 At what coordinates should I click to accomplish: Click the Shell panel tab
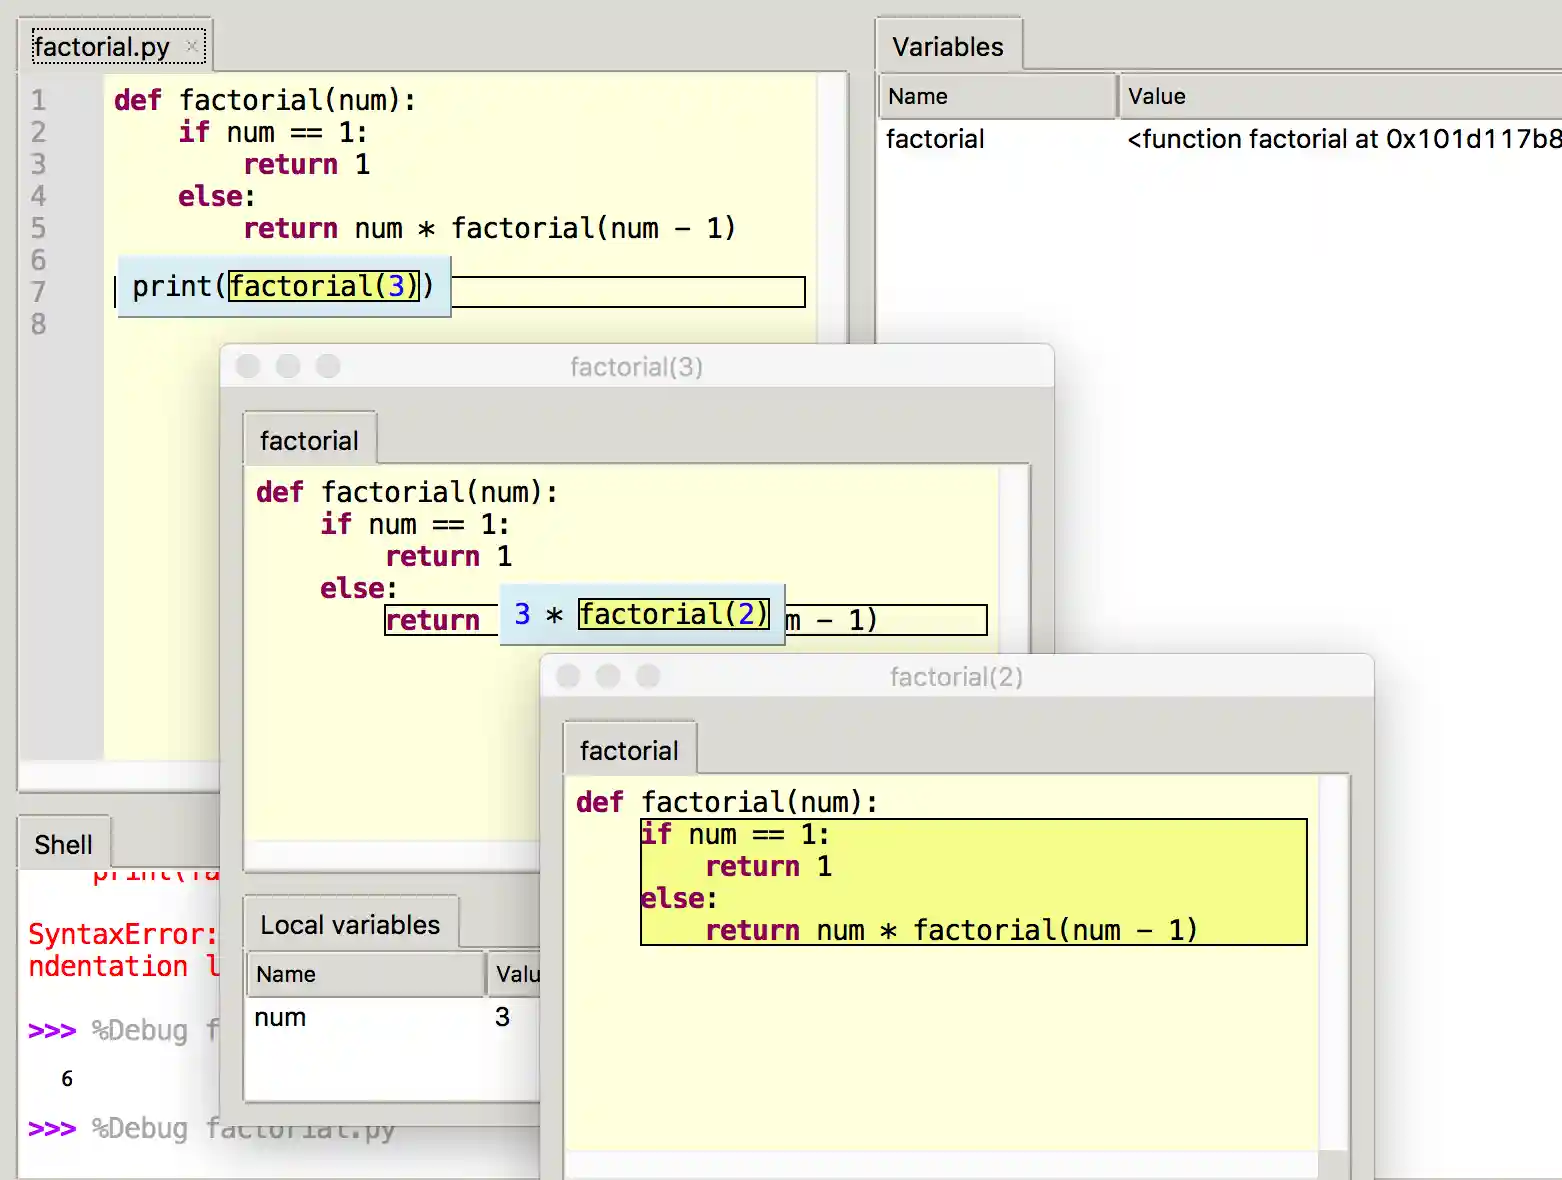(x=63, y=845)
